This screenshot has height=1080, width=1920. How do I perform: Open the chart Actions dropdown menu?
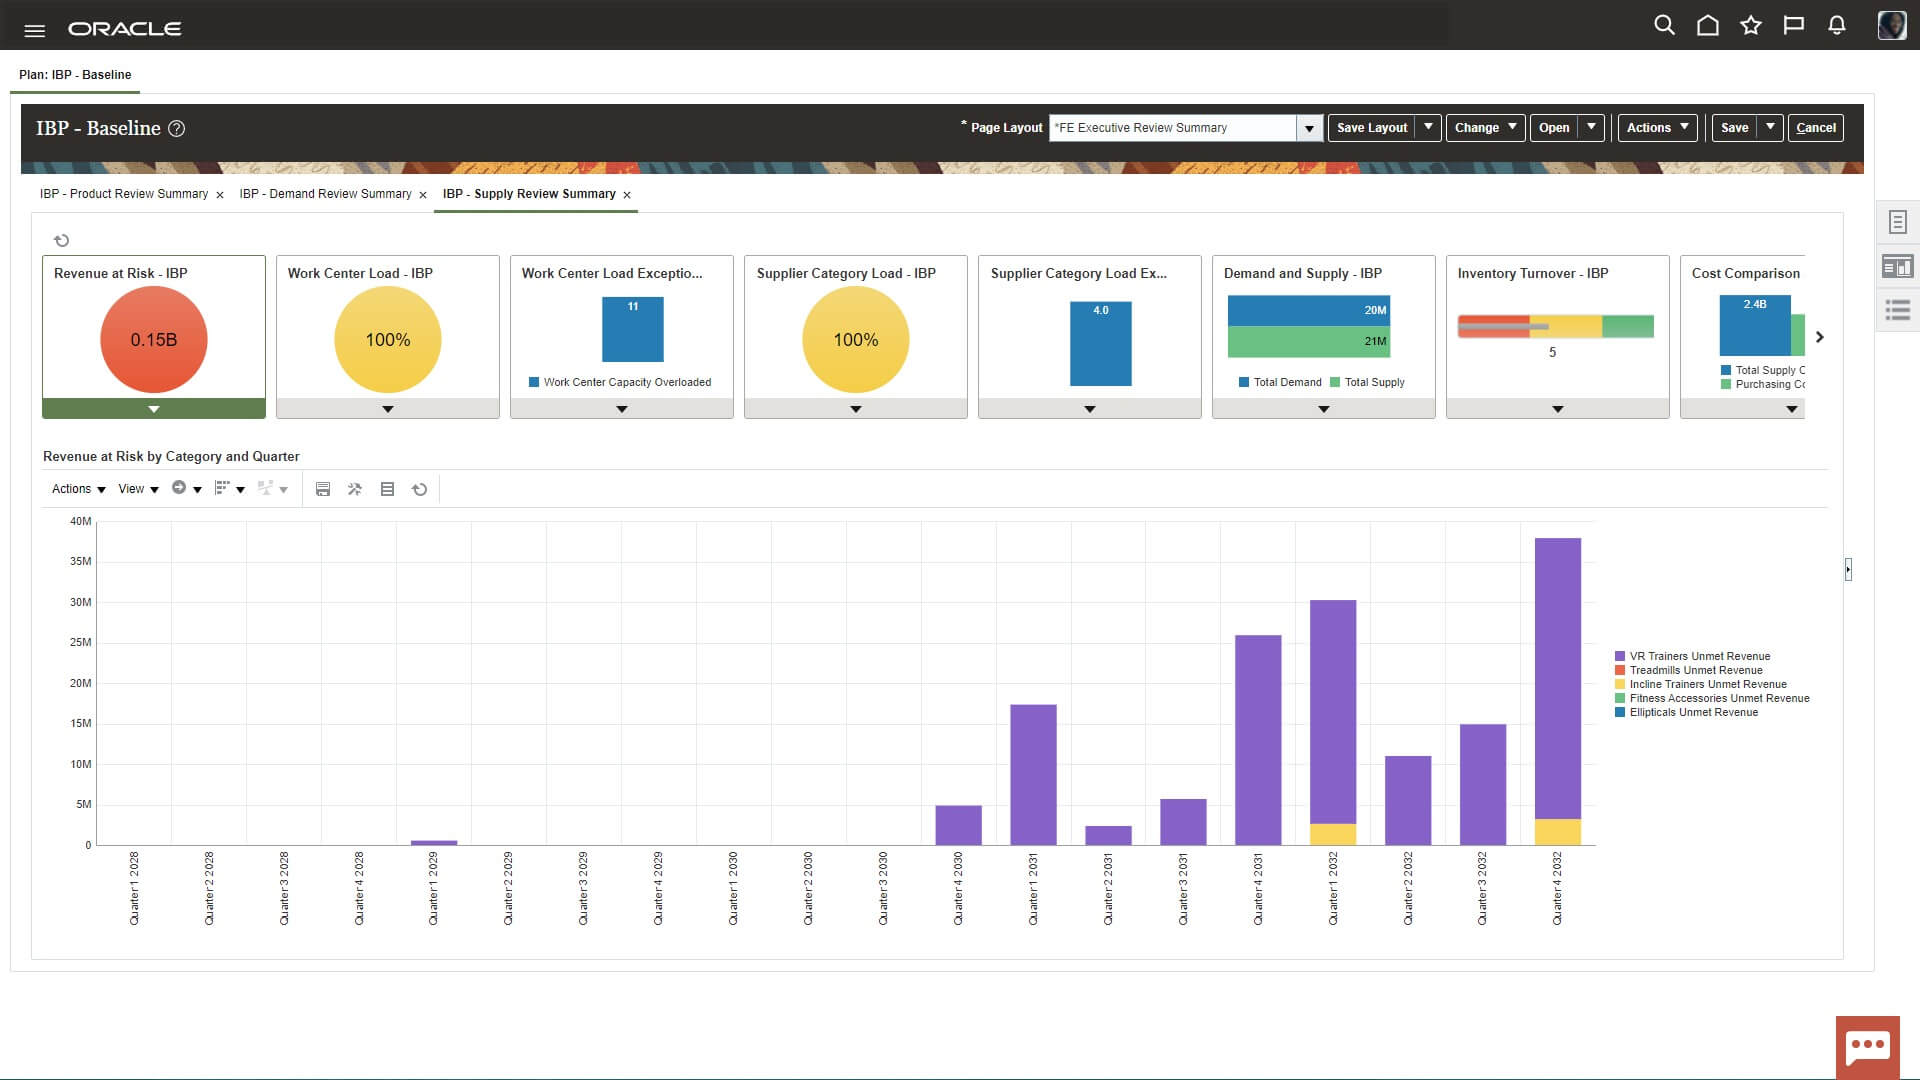point(78,489)
